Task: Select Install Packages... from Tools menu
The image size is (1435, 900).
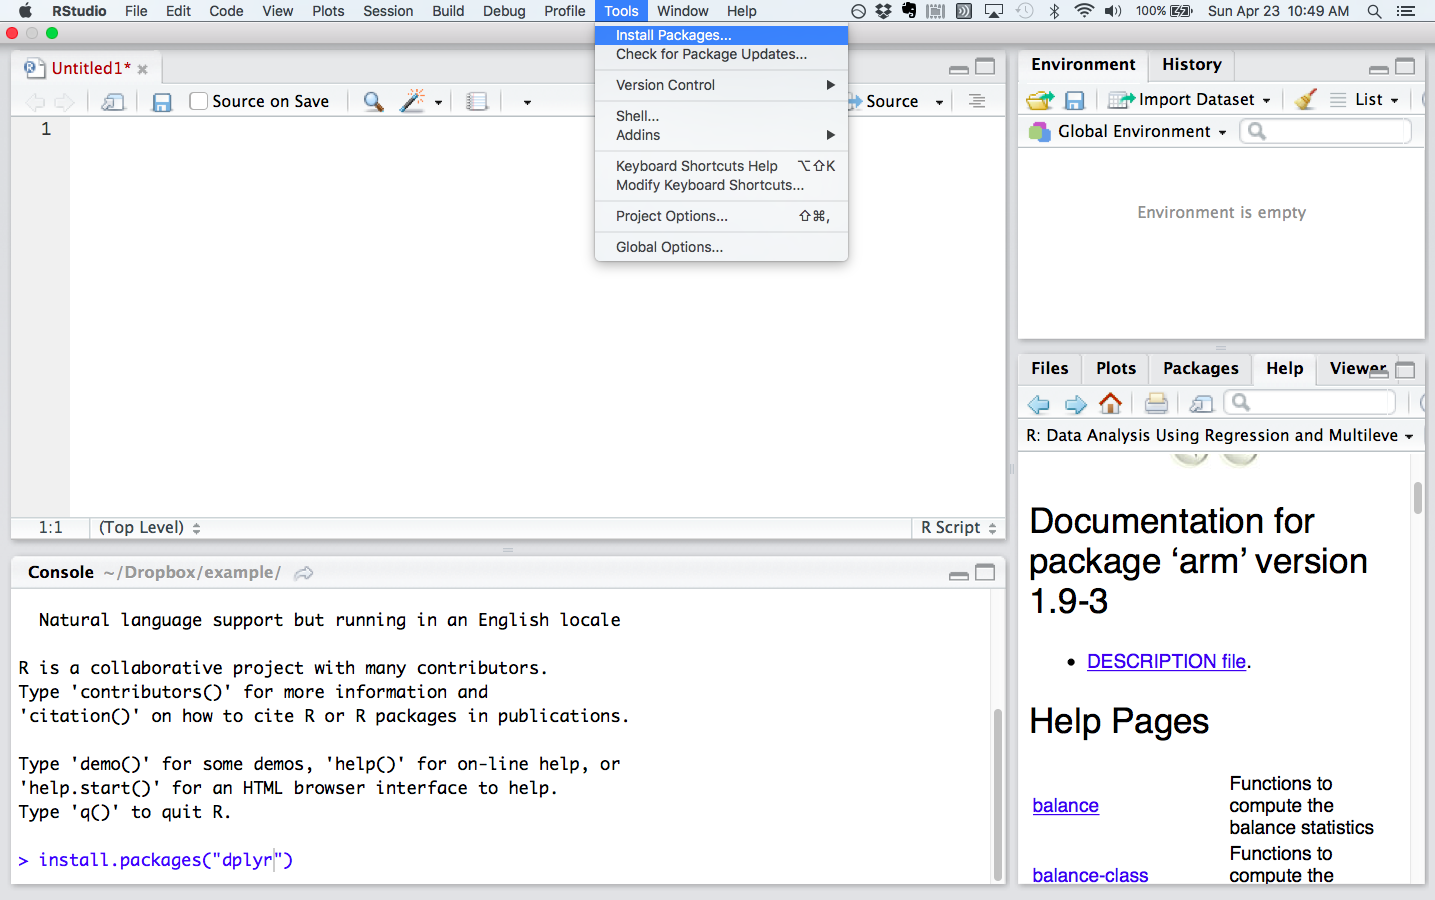Action: 673,35
